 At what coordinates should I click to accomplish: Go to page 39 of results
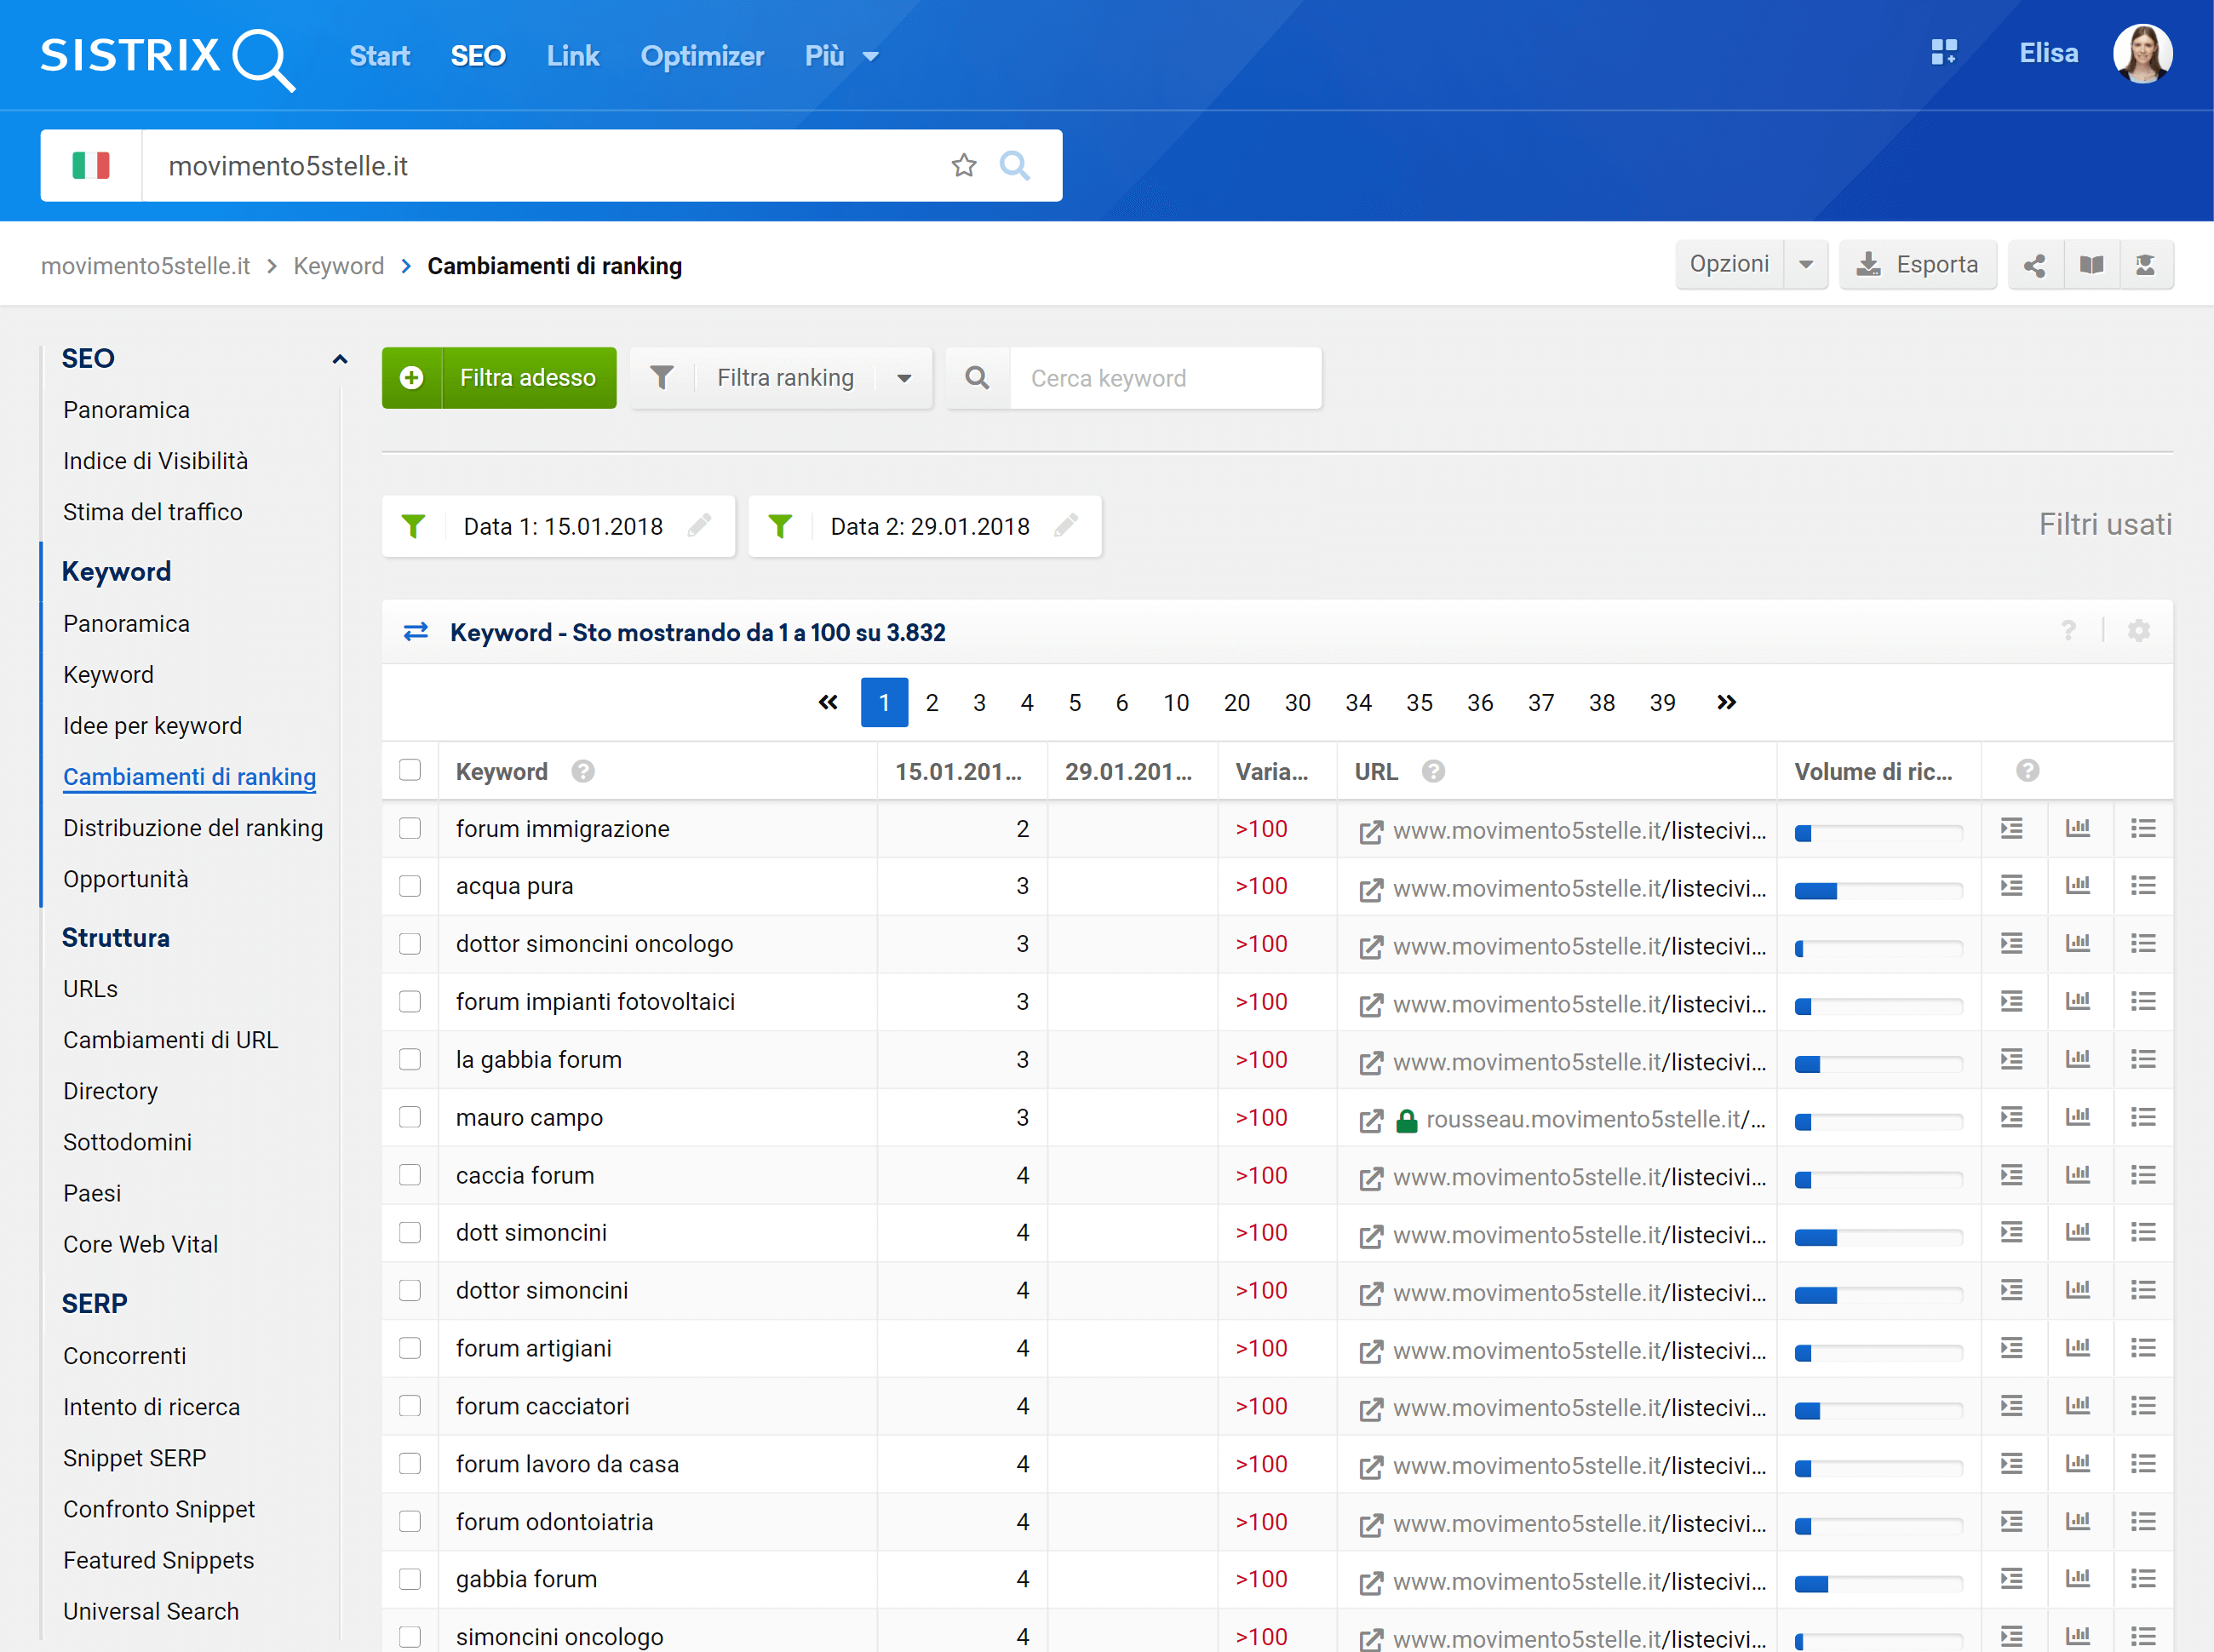tap(1662, 702)
